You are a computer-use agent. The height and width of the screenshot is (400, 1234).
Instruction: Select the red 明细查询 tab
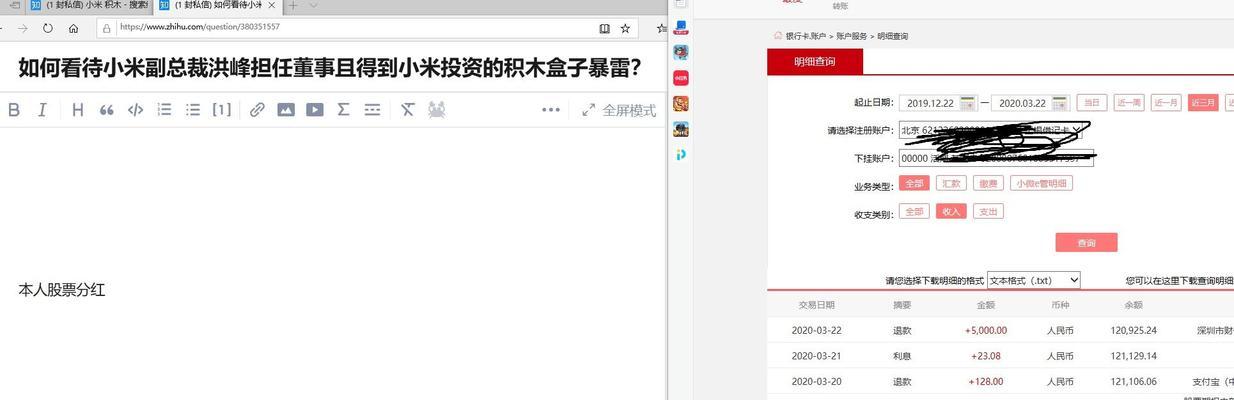click(814, 62)
